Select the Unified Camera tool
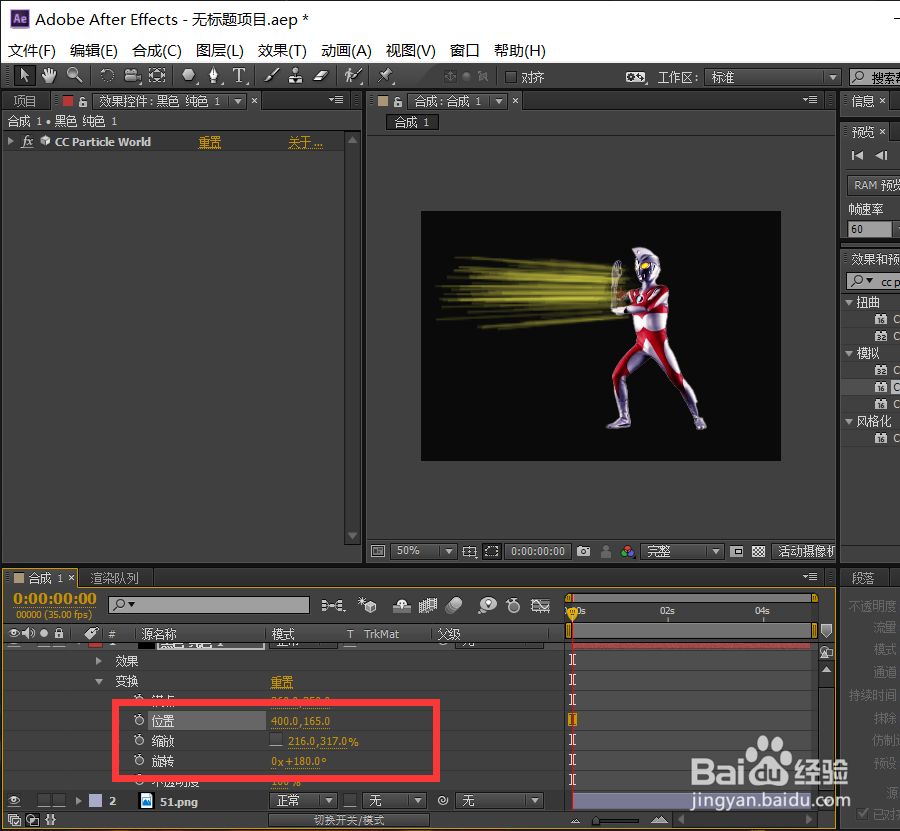The width and height of the screenshot is (900, 831). (133, 76)
